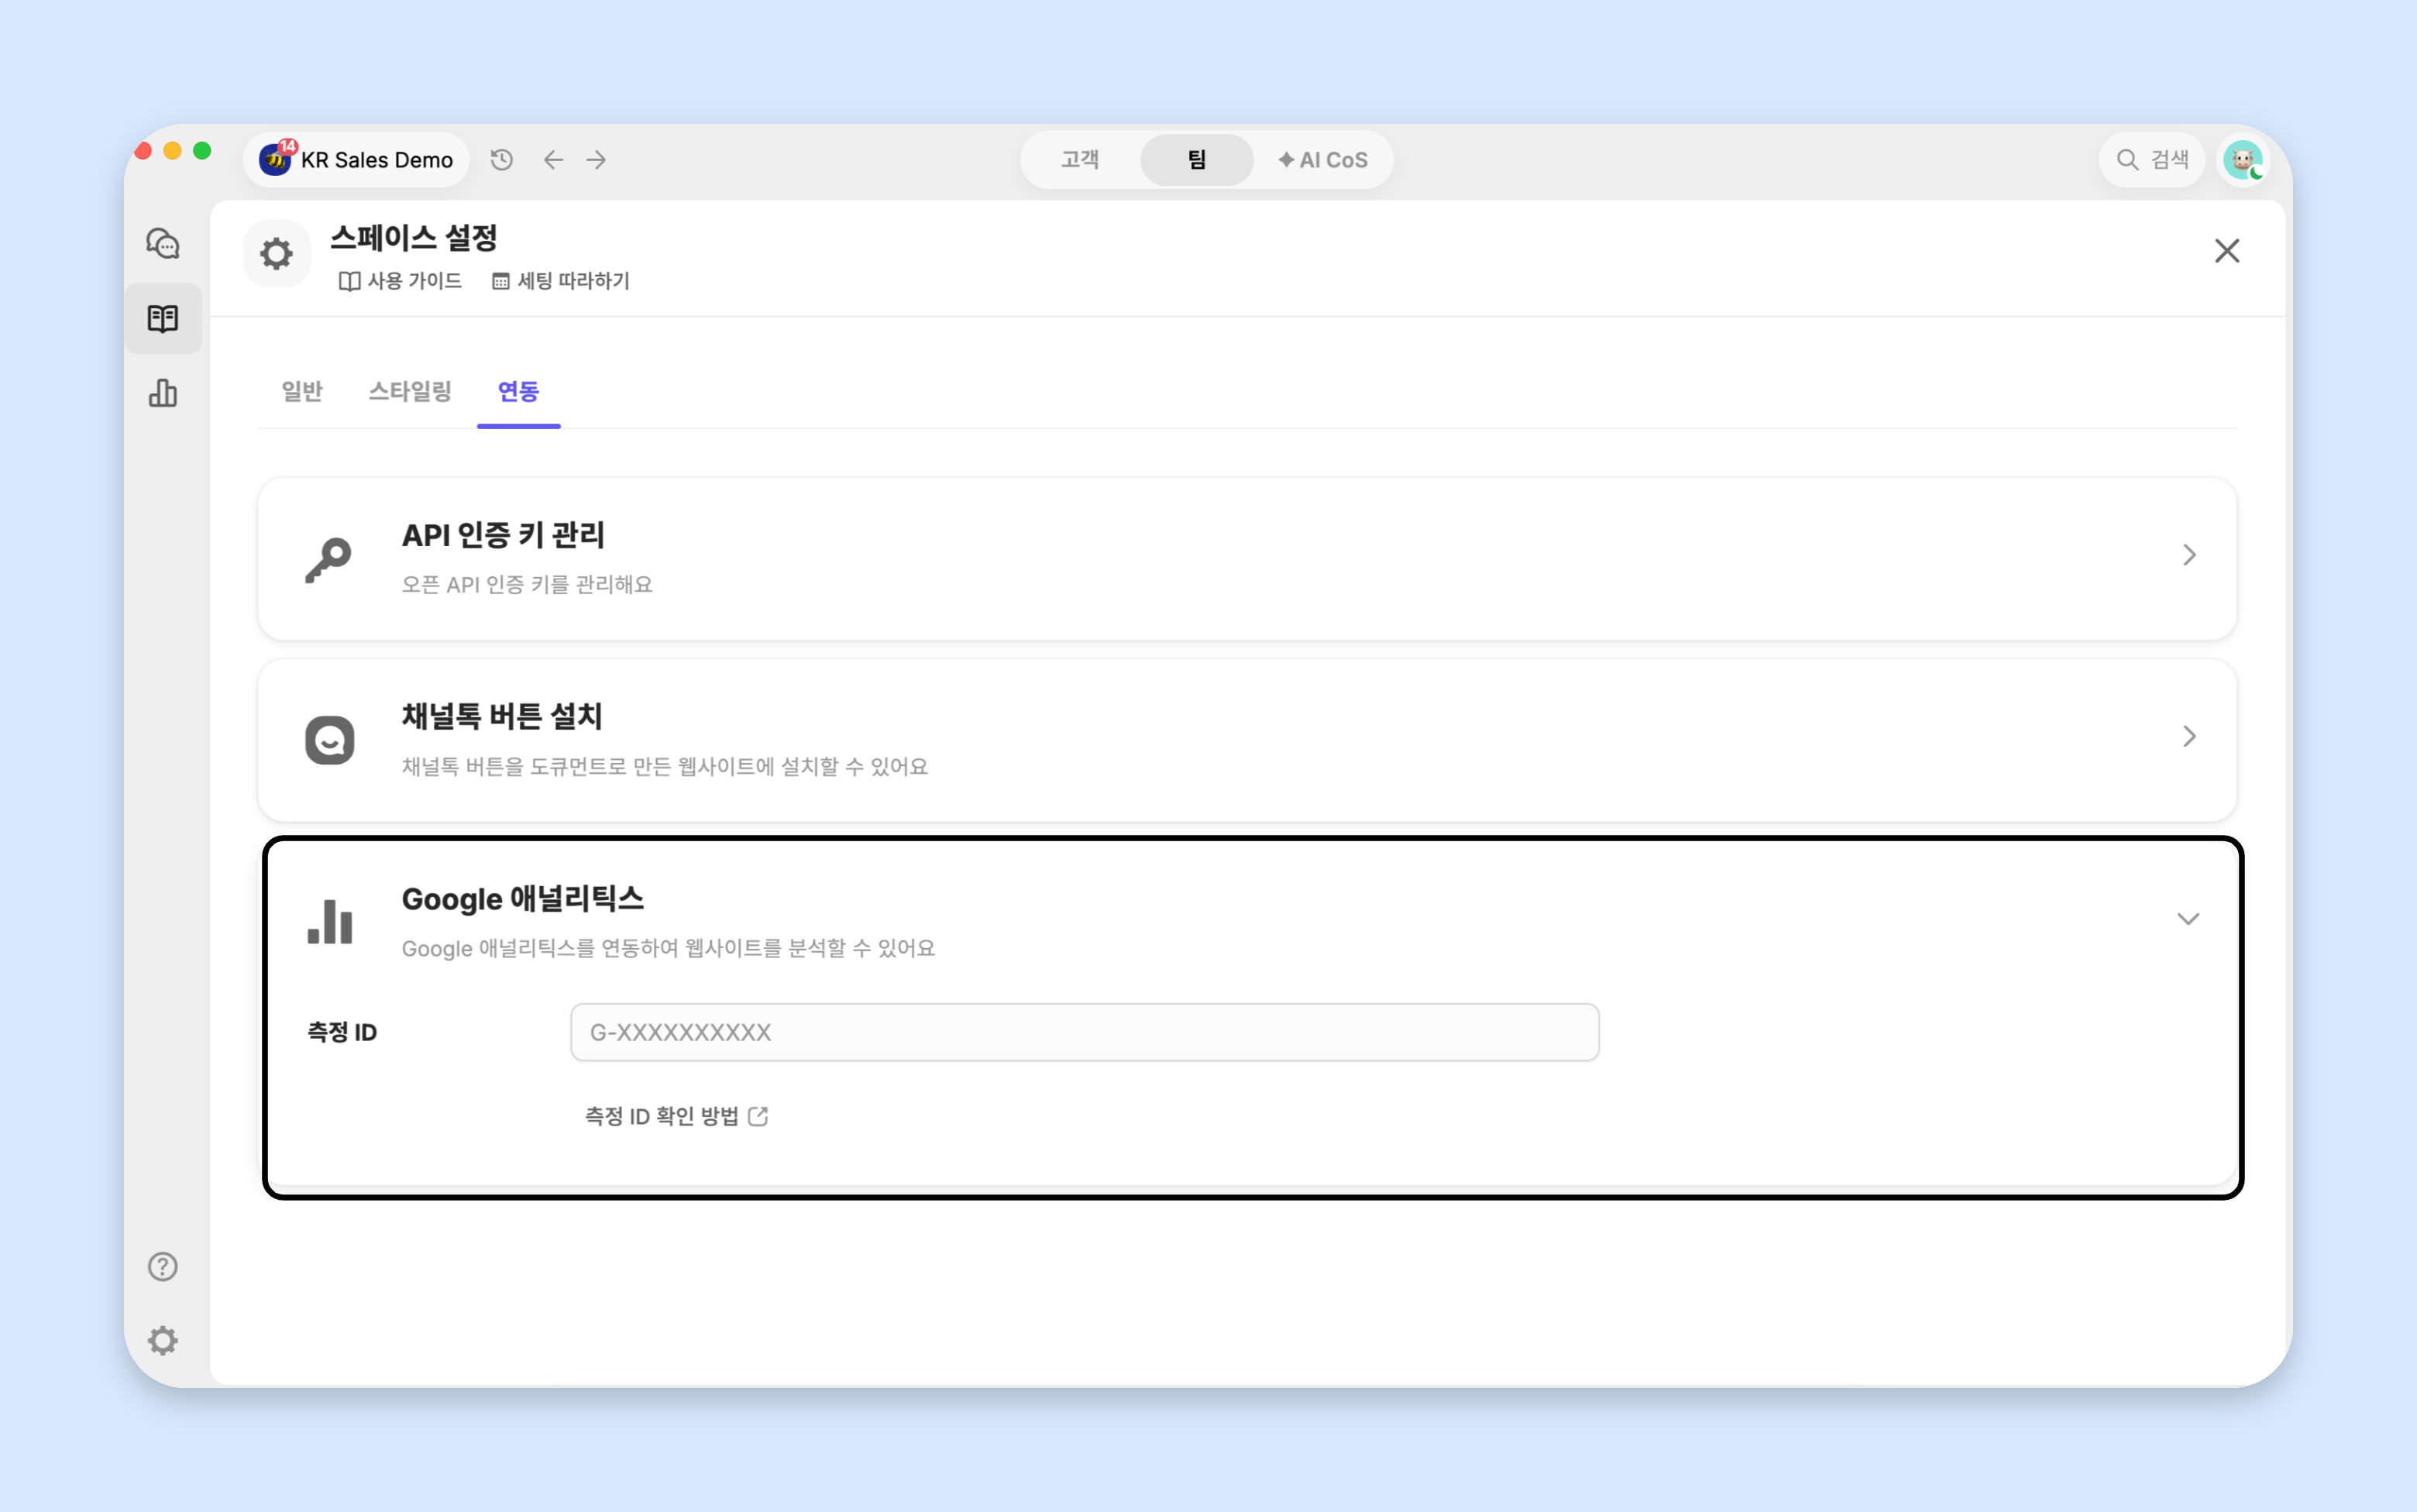The height and width of the screenshot is (1512, 2417).
Task: Close the 스페이스 설정 panel
Action: [x=2227, y=251]
